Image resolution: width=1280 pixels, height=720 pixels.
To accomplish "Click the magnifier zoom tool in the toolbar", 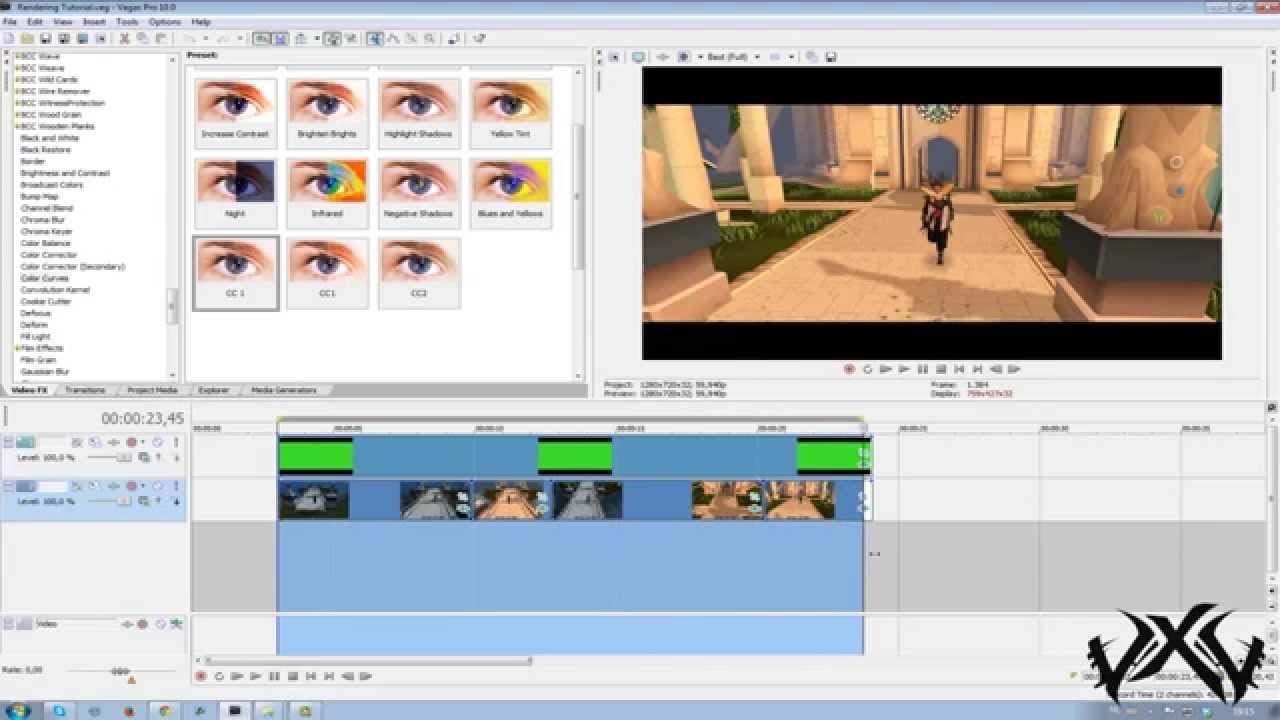I will tap(430, 39).
